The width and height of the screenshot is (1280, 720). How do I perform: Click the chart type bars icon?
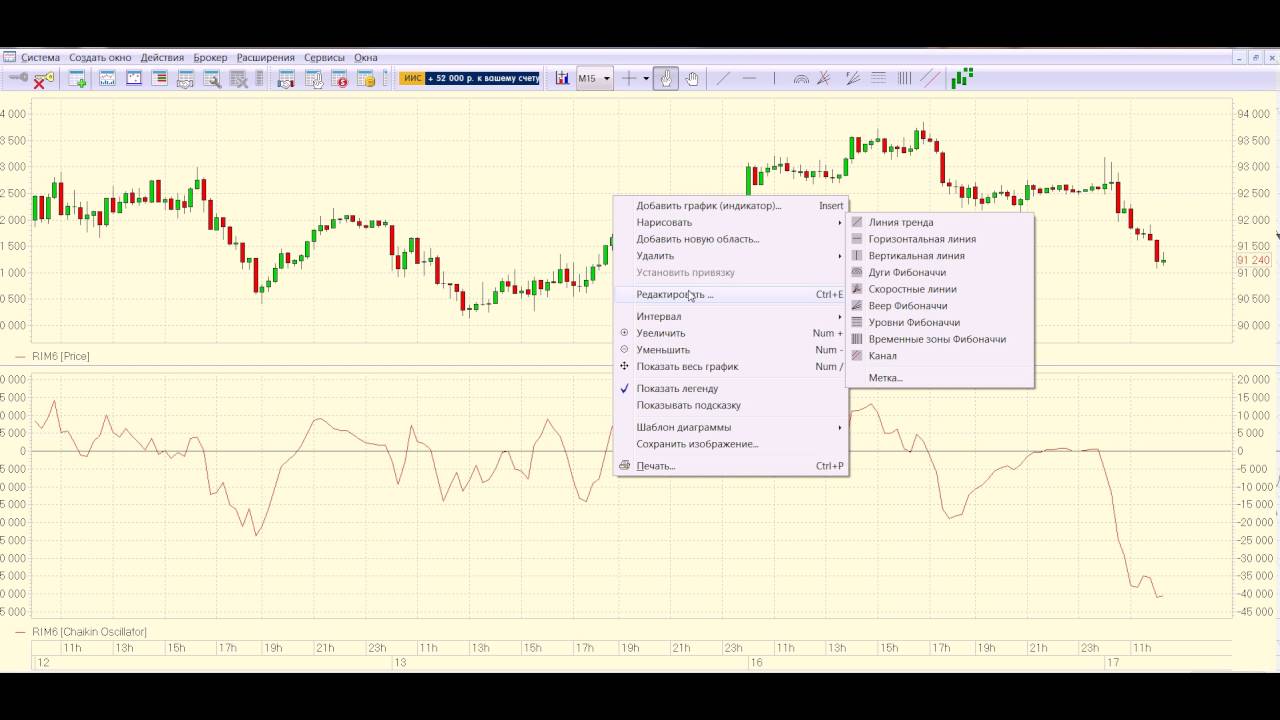(x=562, y=78)
